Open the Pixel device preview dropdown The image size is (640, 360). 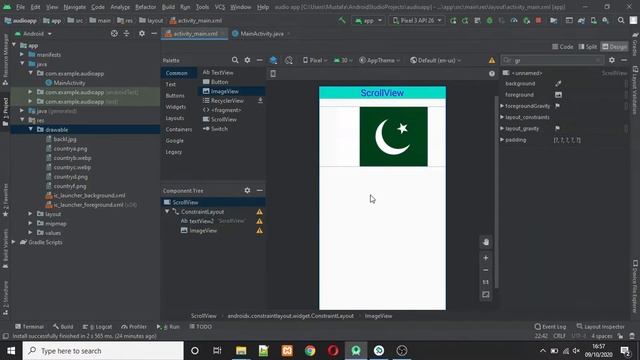[315, 60]
